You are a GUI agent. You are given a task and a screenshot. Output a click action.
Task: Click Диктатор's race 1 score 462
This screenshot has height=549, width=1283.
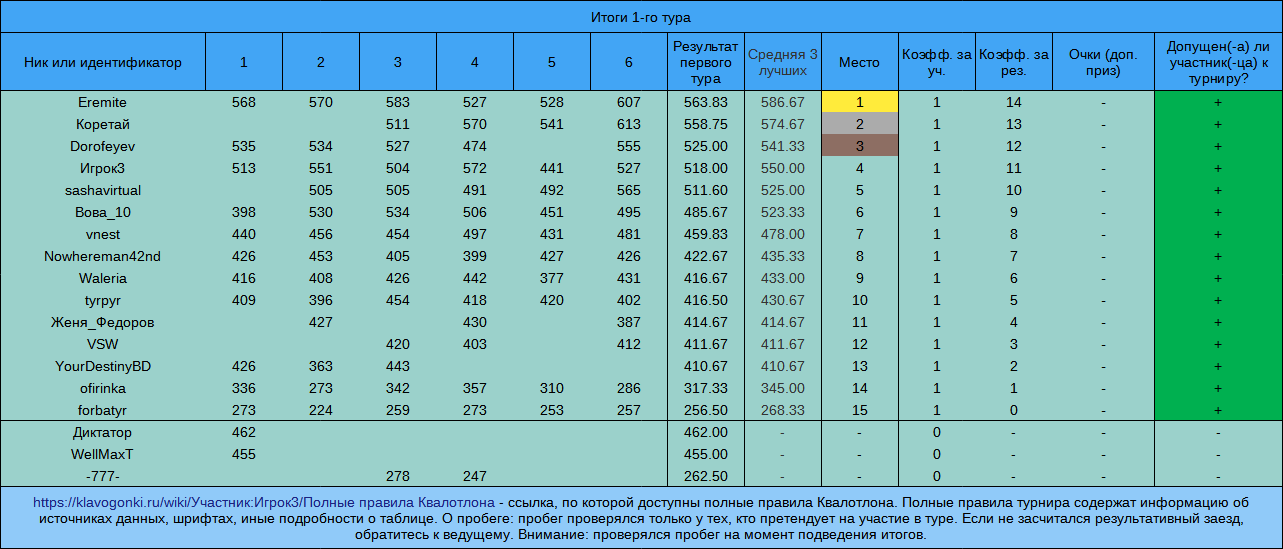tap(244, 433)
